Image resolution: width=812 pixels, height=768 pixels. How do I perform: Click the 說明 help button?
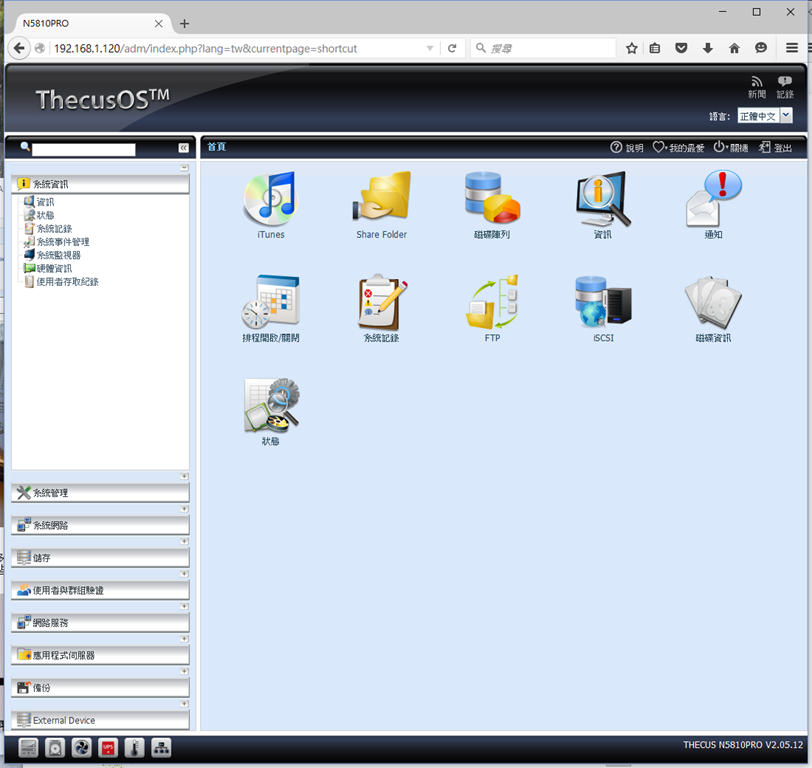(627, 148)
